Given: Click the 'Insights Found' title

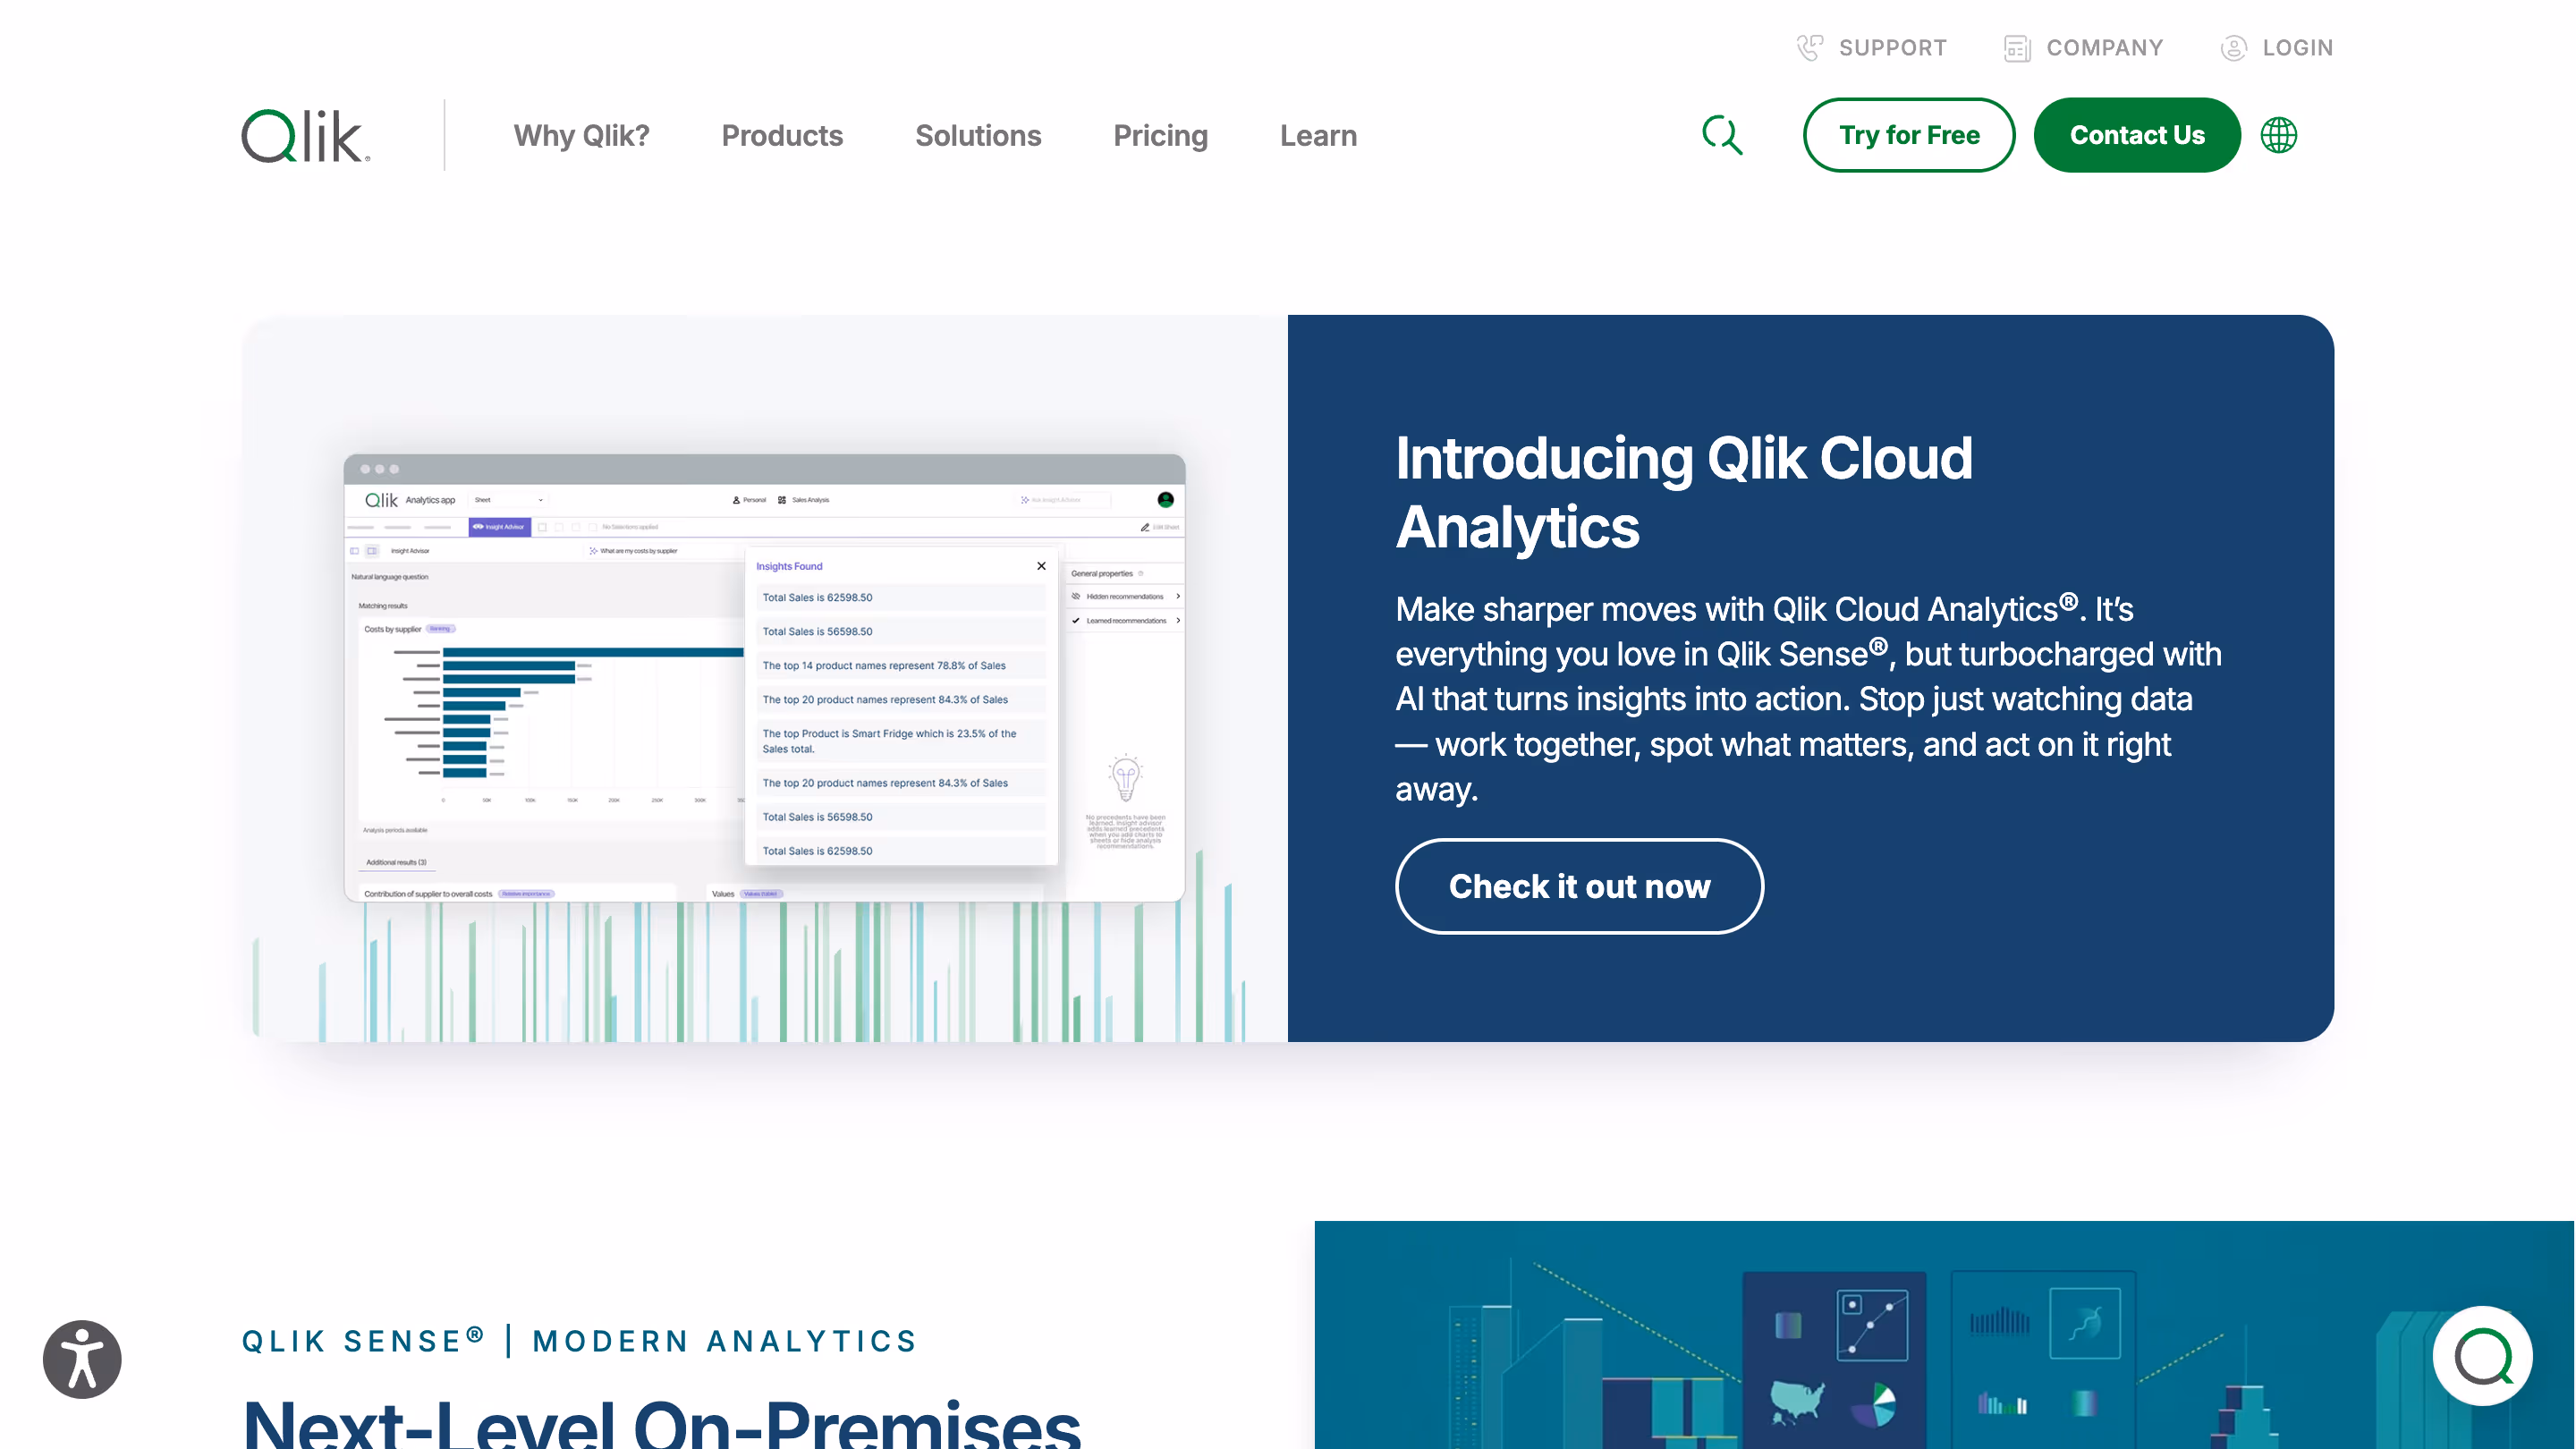Looking at the screenshot, I should [x=789, y=566].
